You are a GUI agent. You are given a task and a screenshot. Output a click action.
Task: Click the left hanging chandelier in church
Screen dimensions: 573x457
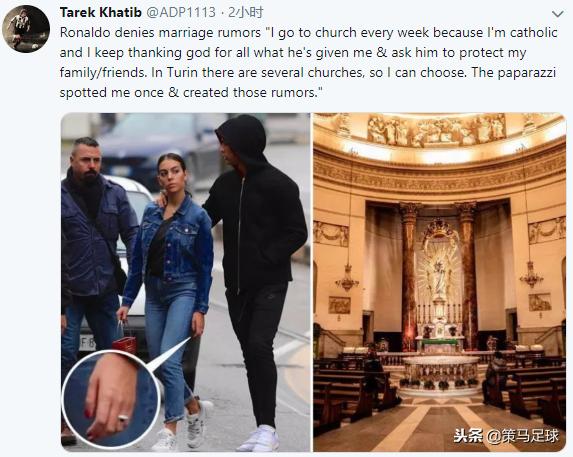tap(347, 279)
